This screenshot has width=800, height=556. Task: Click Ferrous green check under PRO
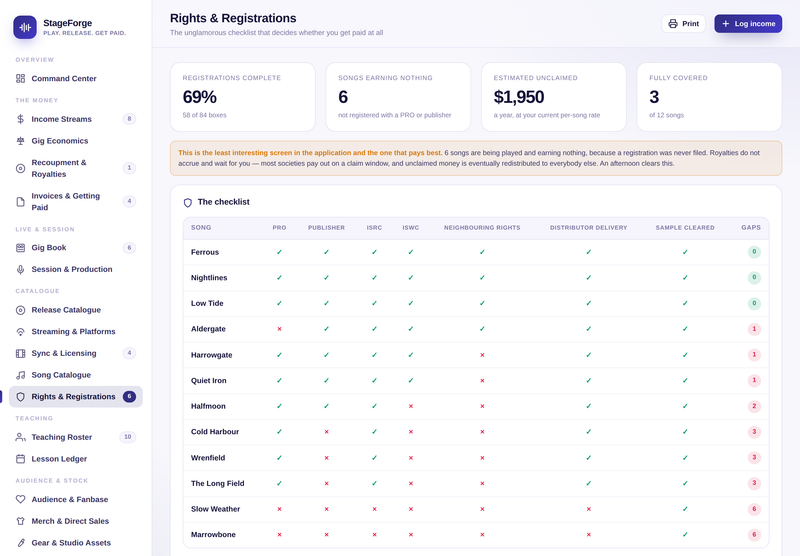point(279,252)
